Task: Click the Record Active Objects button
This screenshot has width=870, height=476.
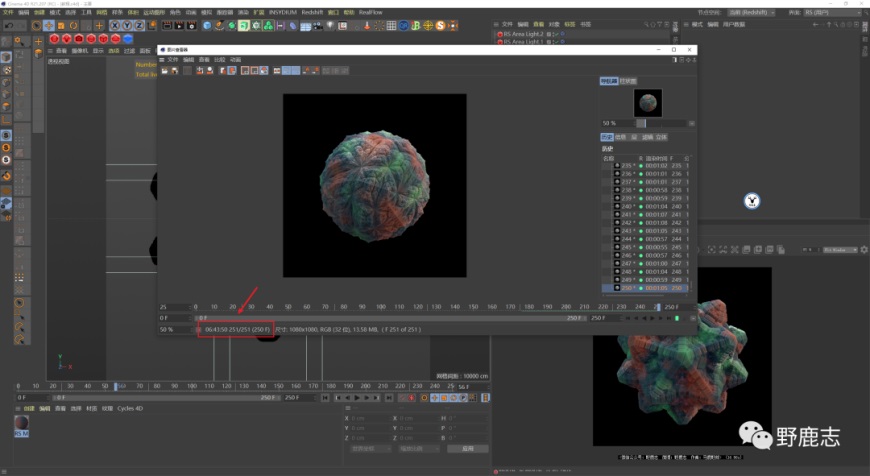Action: (402, 398)
